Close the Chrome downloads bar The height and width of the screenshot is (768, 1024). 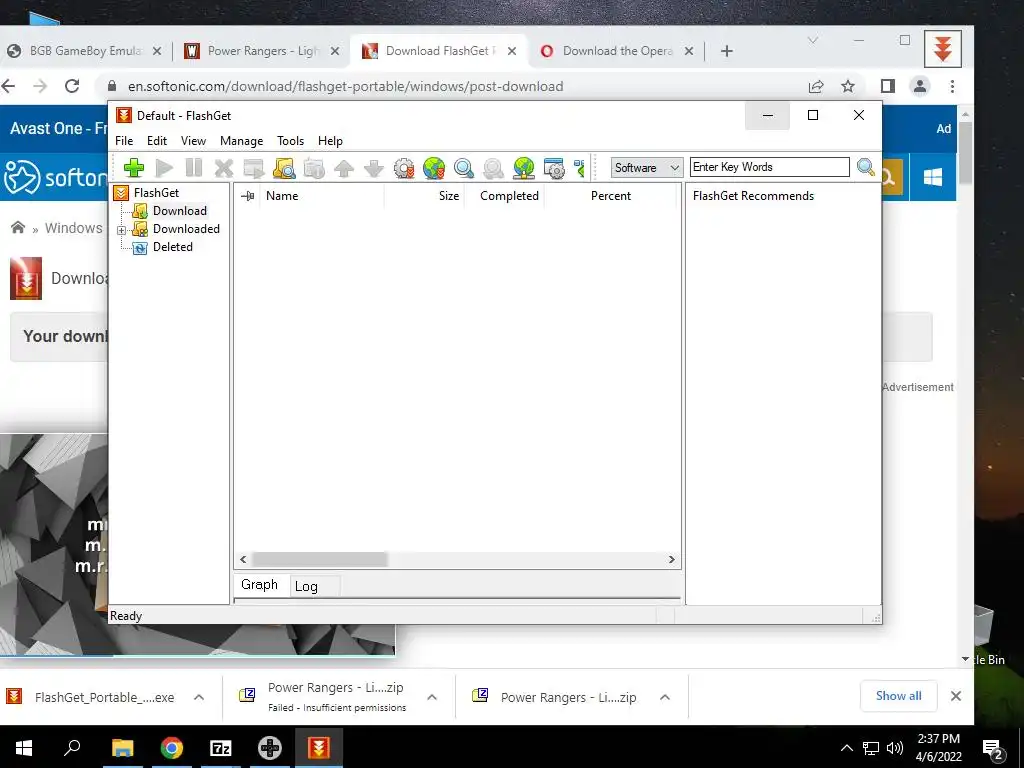[955, 696]
